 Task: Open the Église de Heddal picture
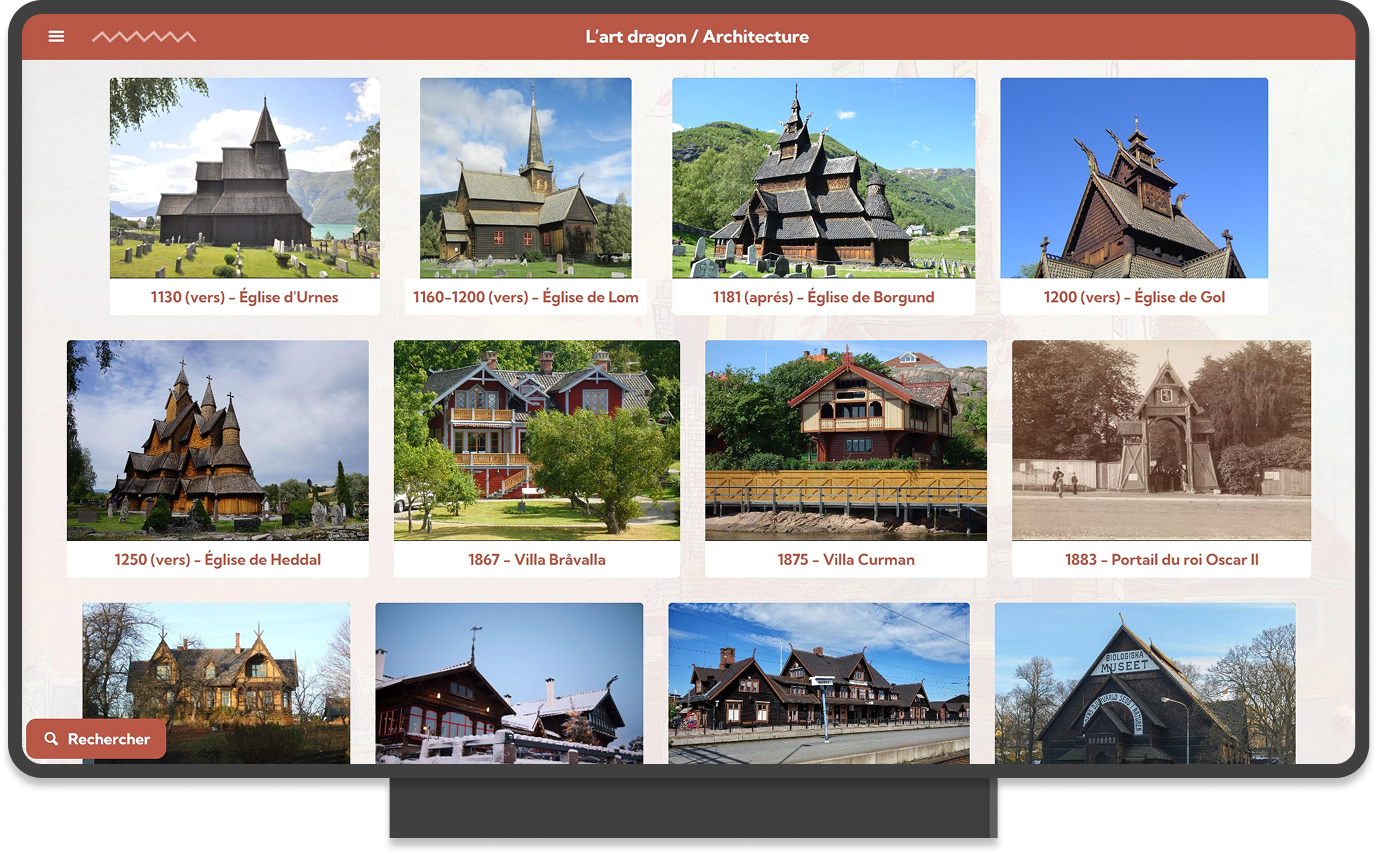tap(217, 440)
